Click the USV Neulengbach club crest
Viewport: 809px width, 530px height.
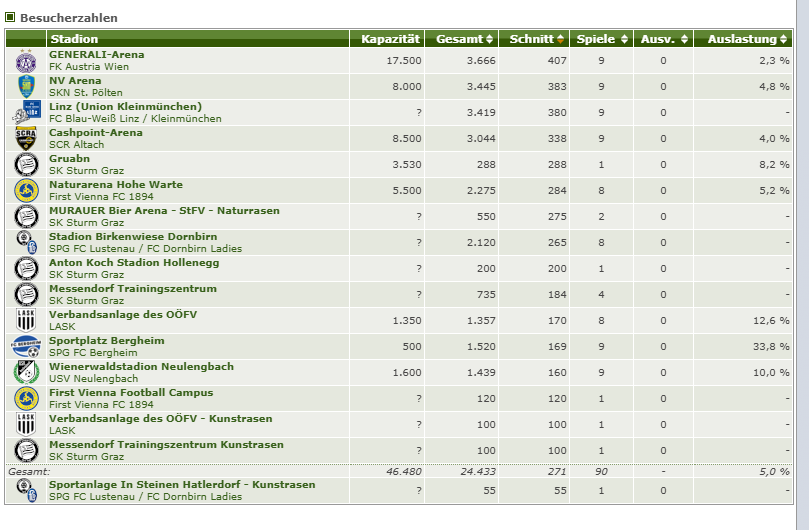[26, 373]
